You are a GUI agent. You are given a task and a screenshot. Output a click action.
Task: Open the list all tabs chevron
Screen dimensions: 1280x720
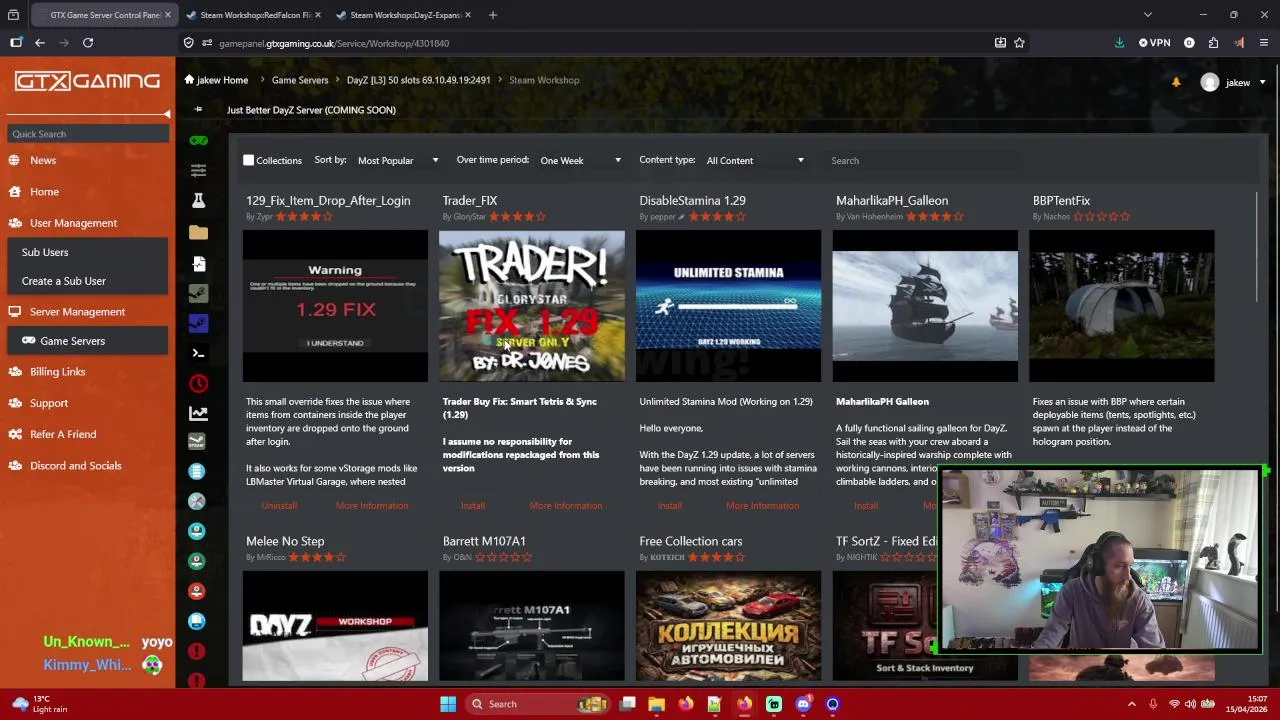[1147, 15]
